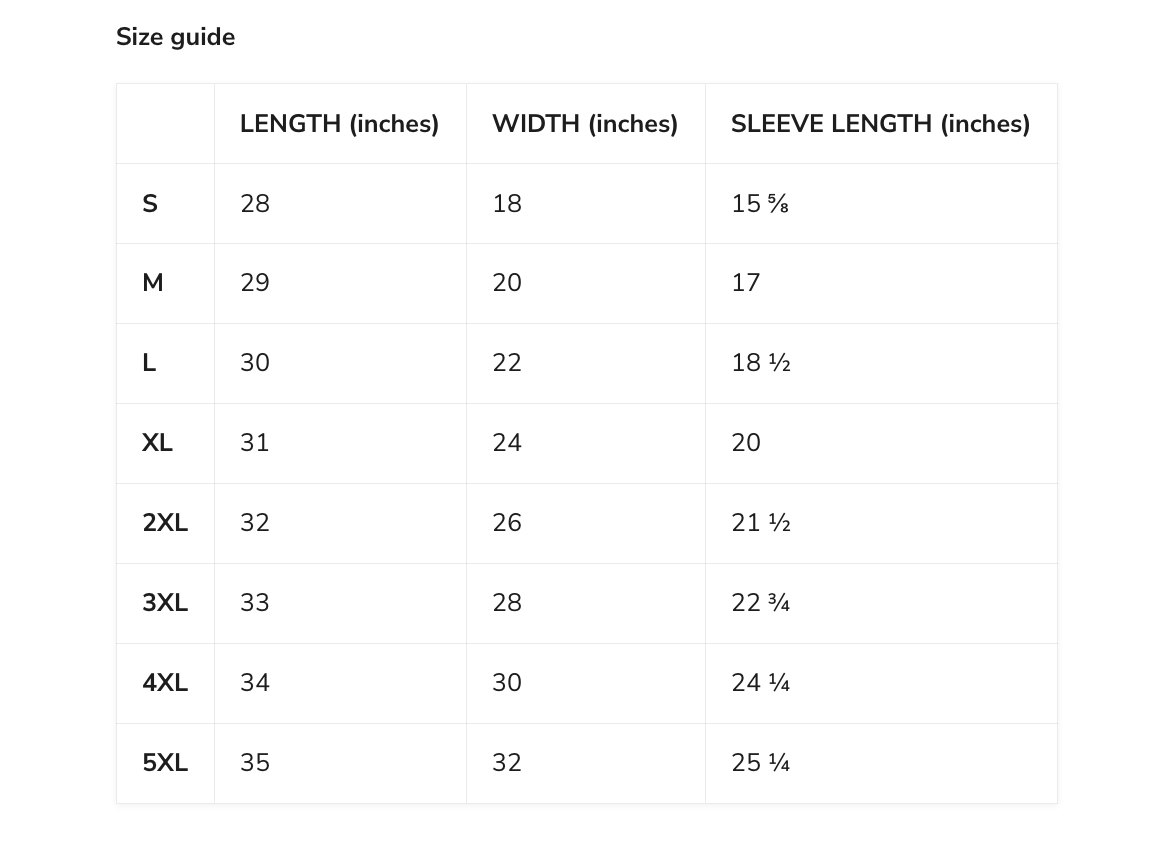Viewport: 1170px width, 850px height.
Task: Select the width value 22 for L
Action: (x=507, y=363)
